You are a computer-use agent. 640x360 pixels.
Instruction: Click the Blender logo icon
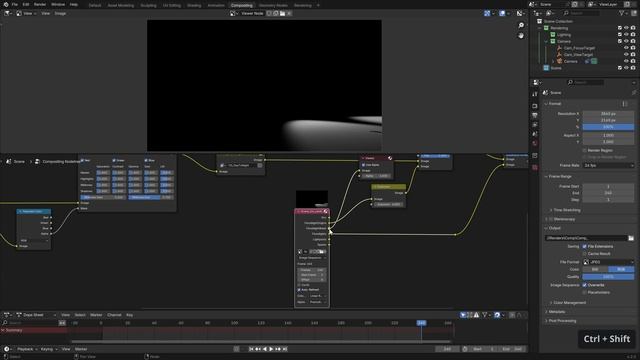click(5, 4)
